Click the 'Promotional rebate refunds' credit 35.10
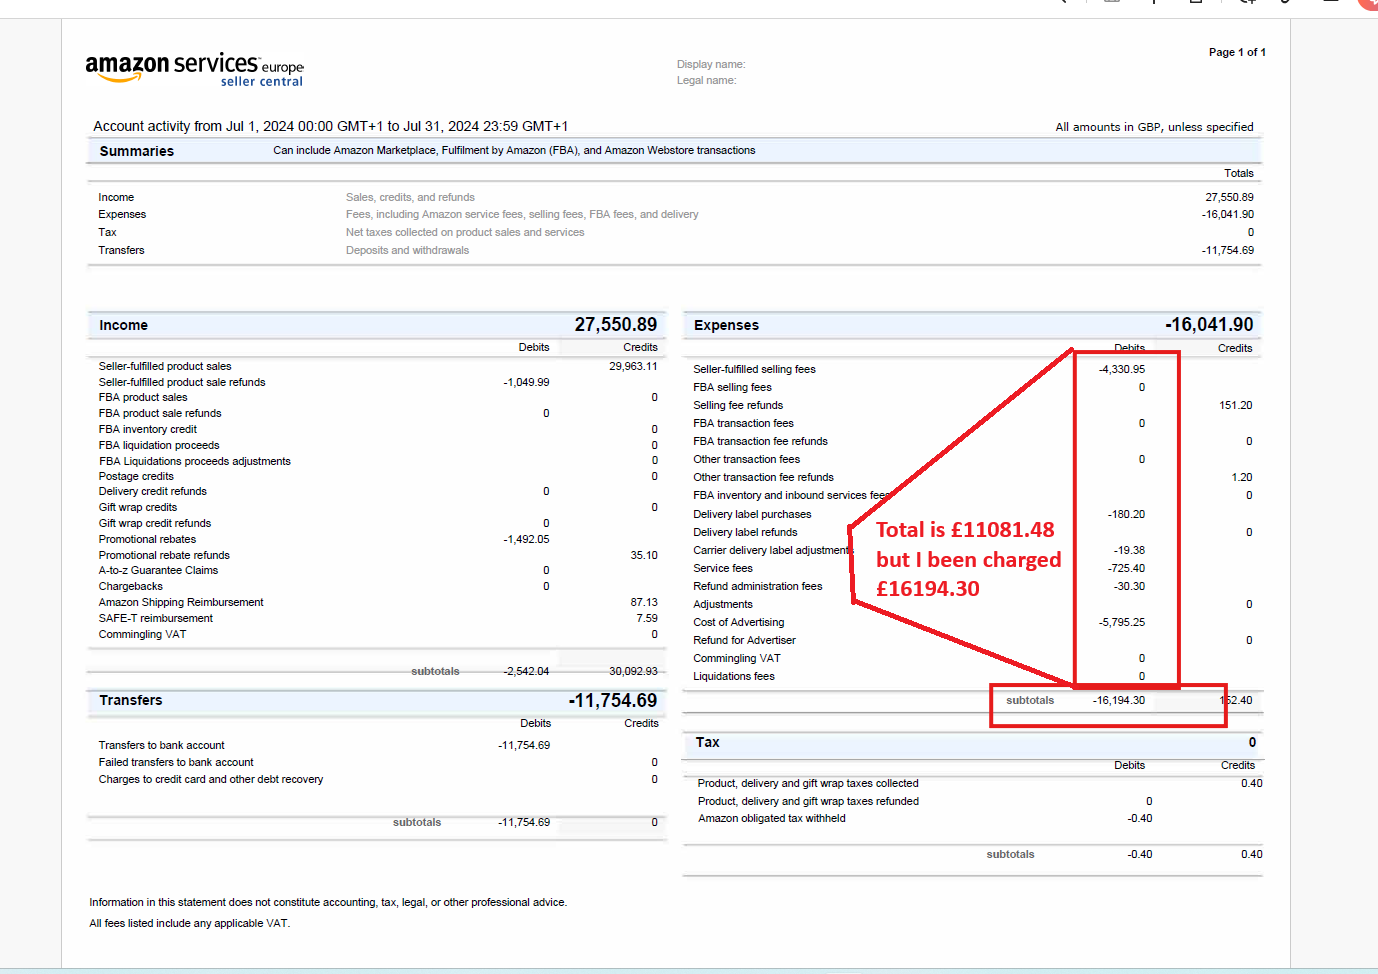 (x=644, y=555)
